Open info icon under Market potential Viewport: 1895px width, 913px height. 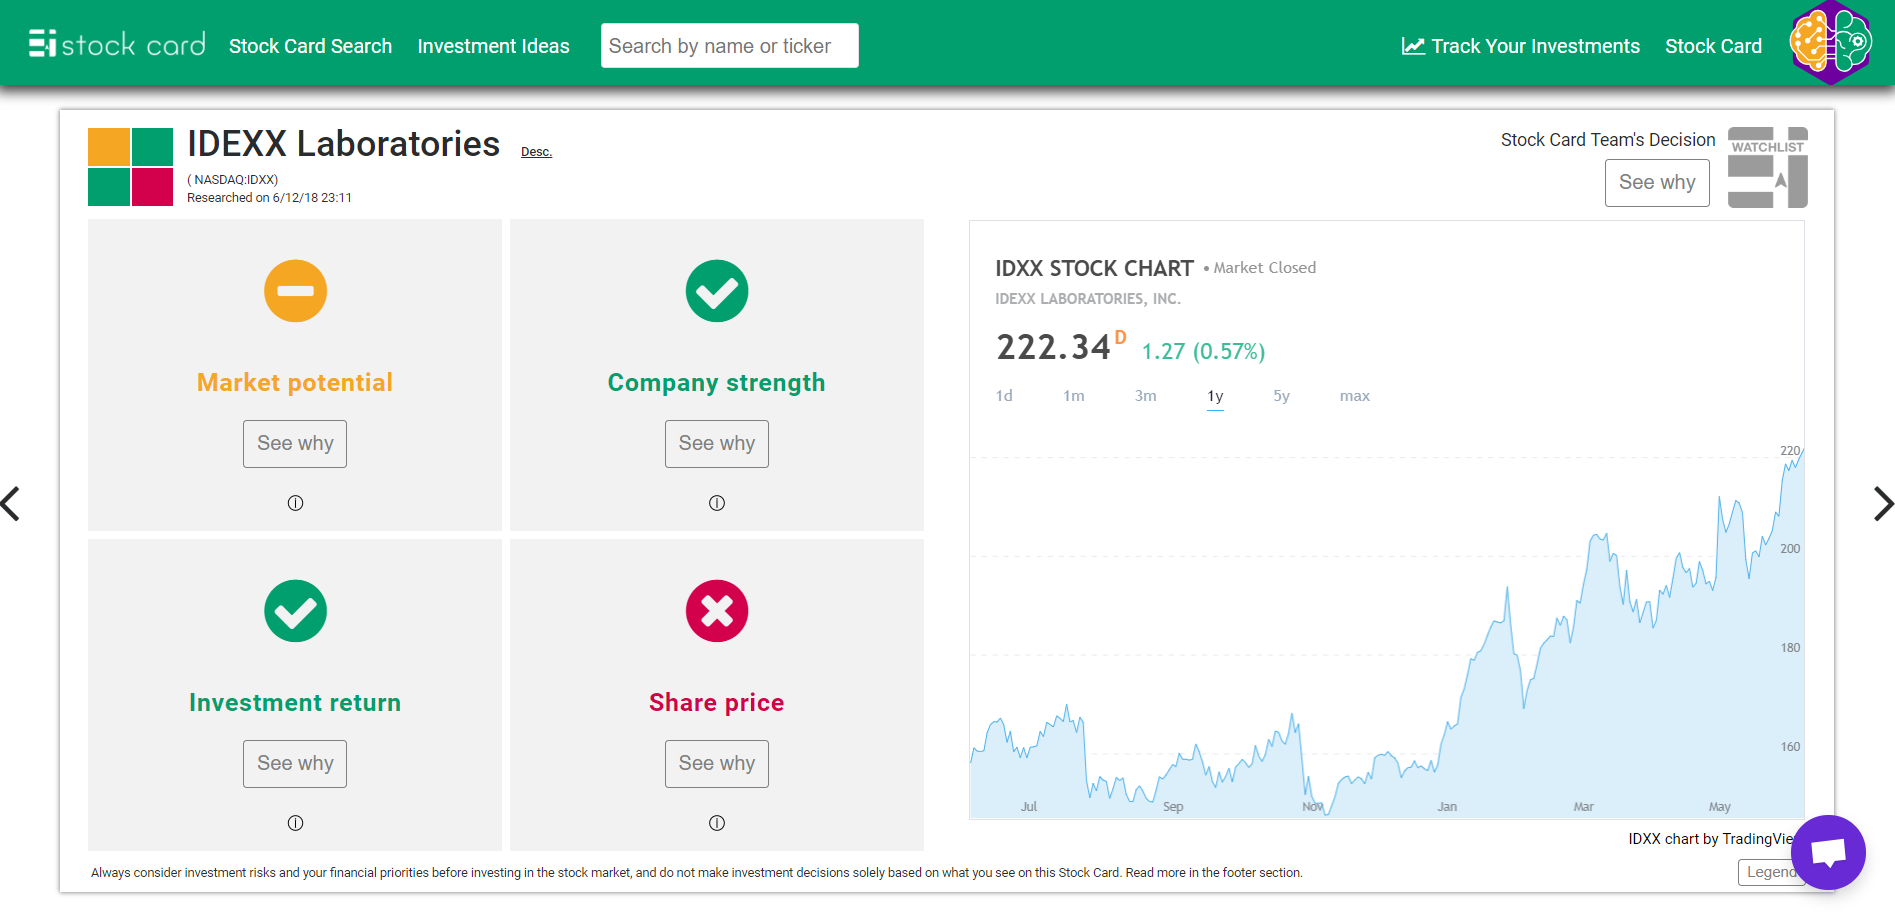(x=295, y=503)
